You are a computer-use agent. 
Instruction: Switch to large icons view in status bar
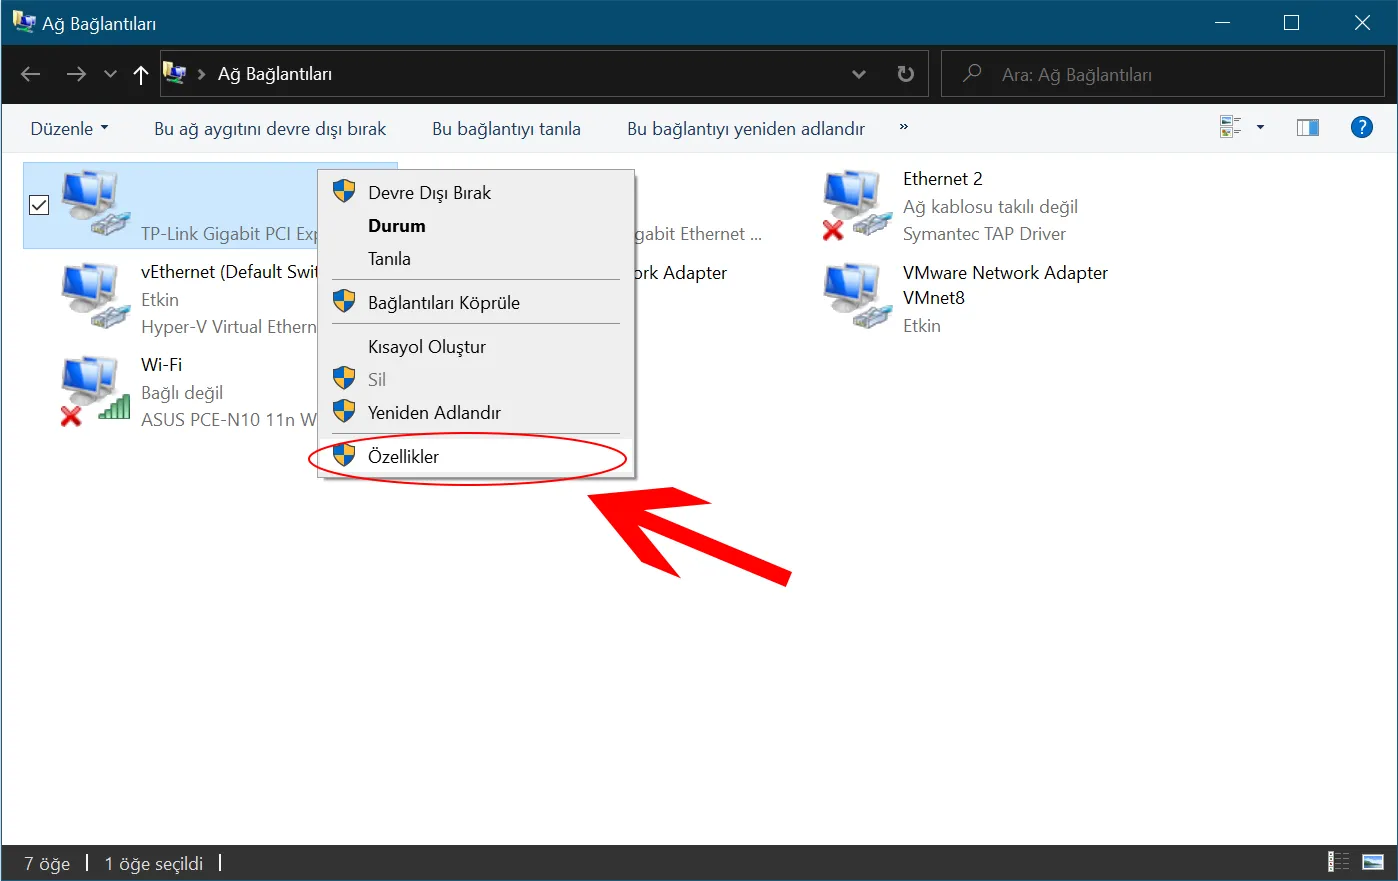[1373, 862]
